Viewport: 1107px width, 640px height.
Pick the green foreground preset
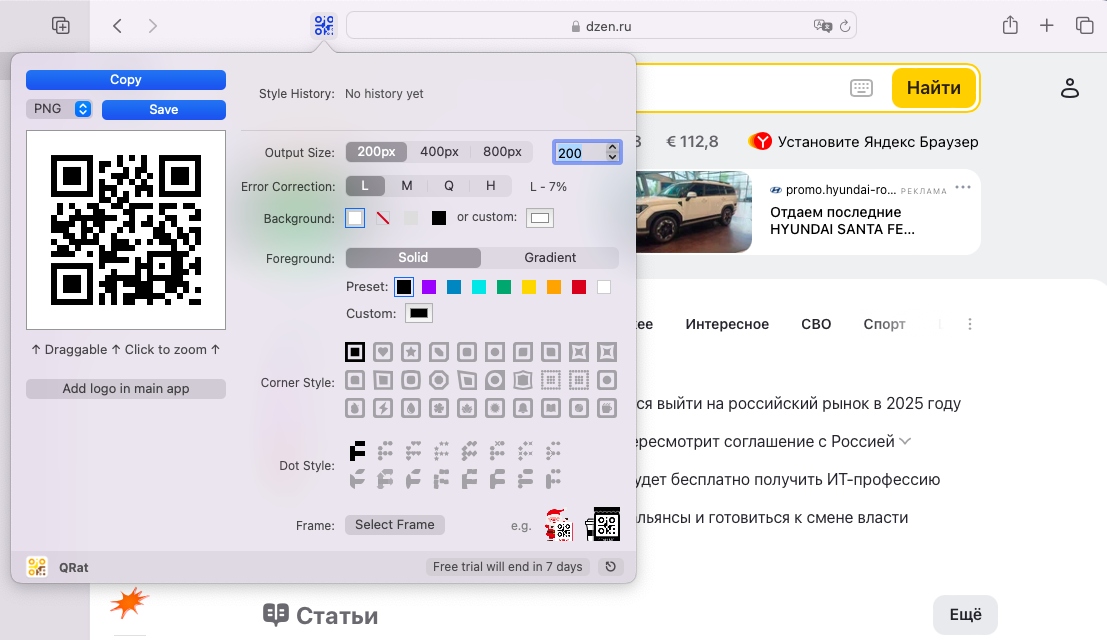tap(503, 287)
